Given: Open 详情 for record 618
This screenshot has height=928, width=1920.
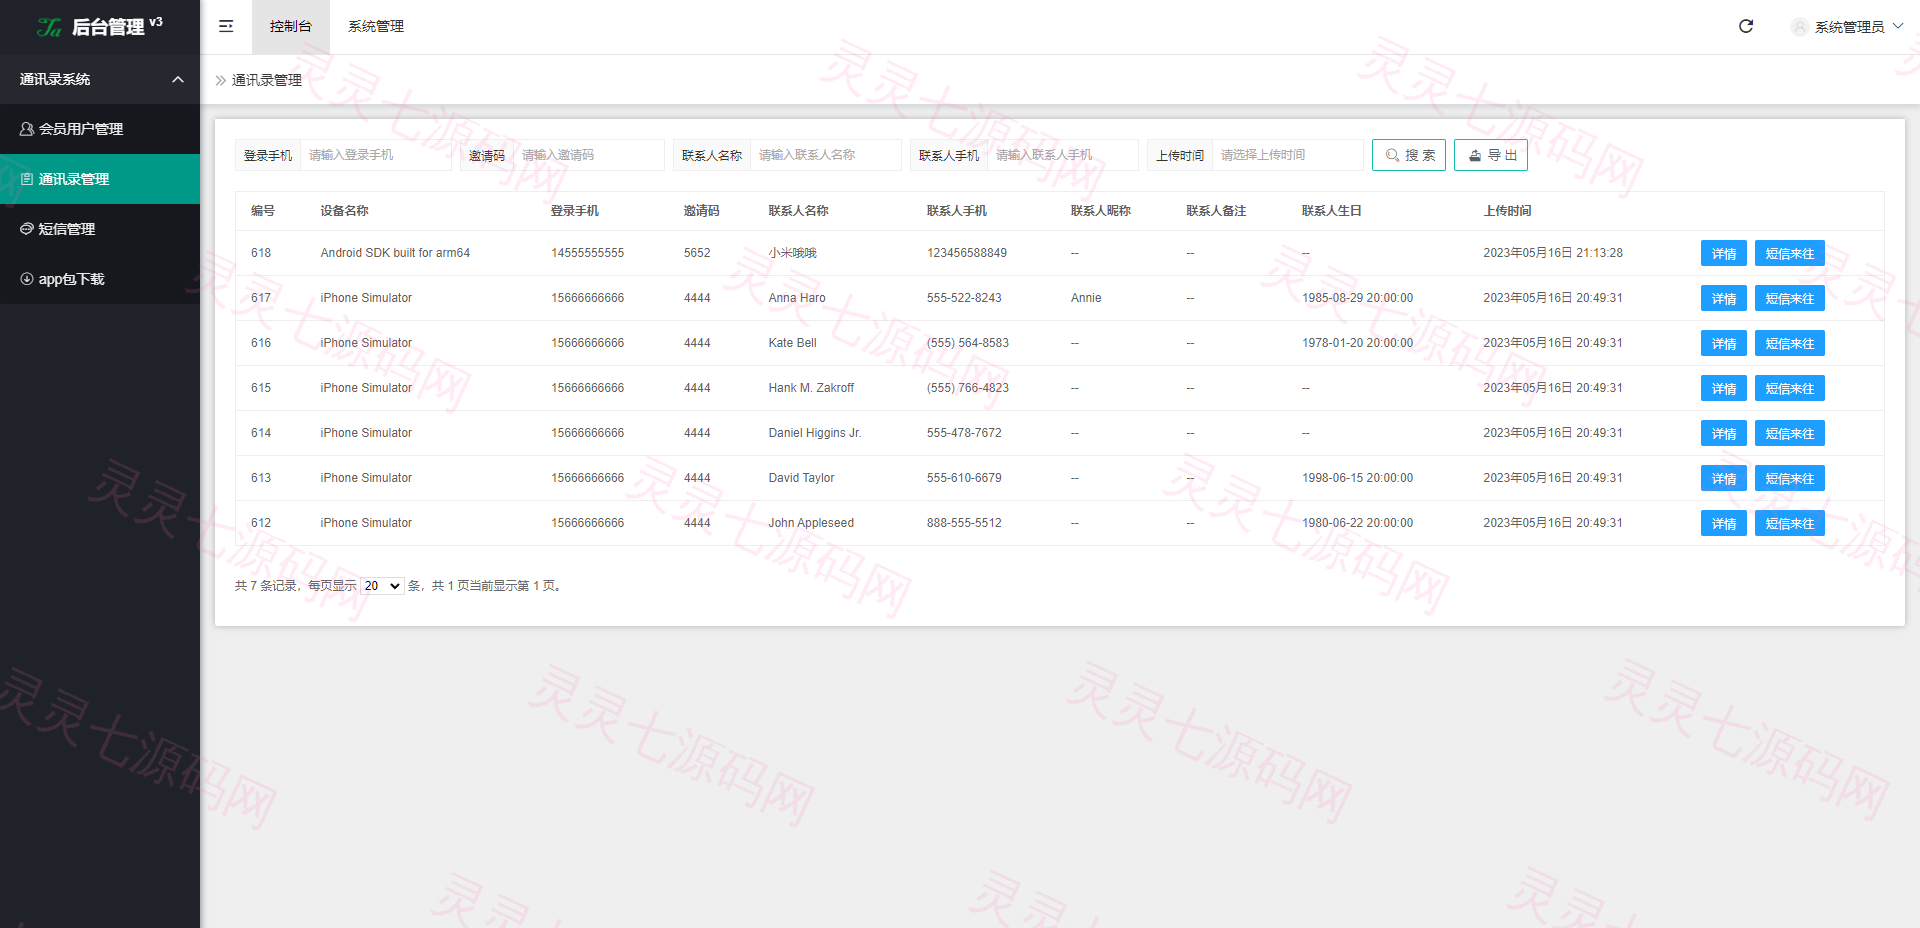Looking at the screenshot, I should point(1724,253).
